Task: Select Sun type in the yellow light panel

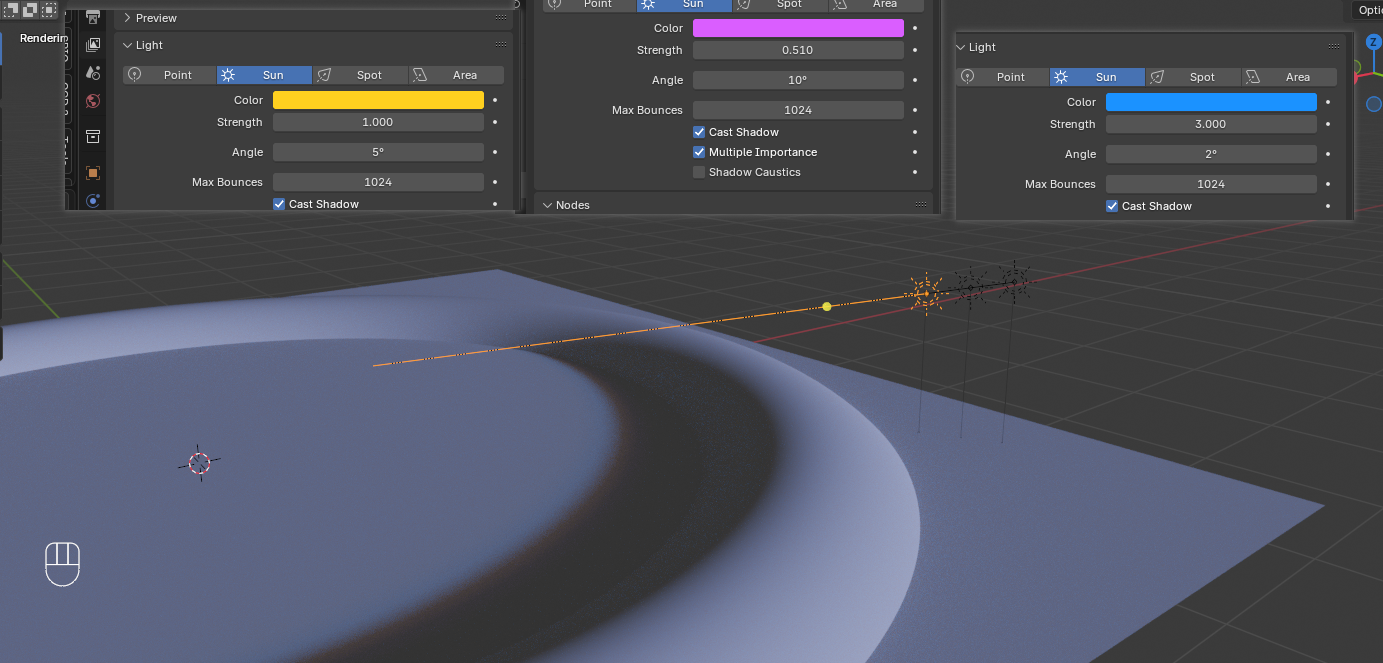Action: pyautogui.click(x=264, y=75)
